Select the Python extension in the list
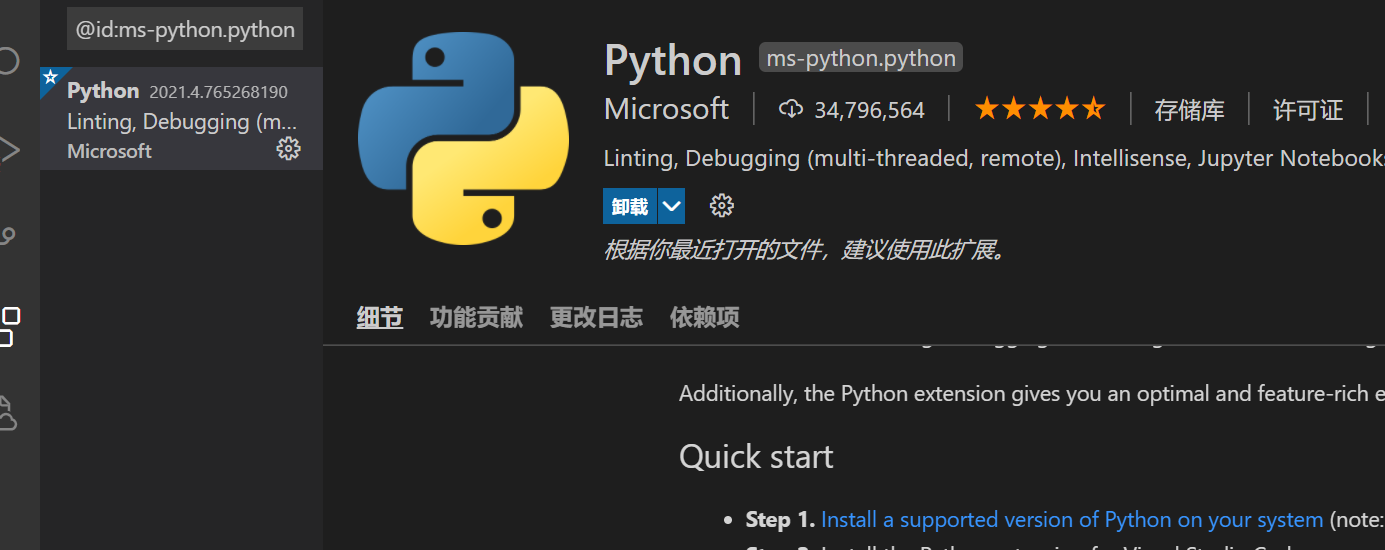Viewport: 1385px width, 550px height. coord(181,119)
